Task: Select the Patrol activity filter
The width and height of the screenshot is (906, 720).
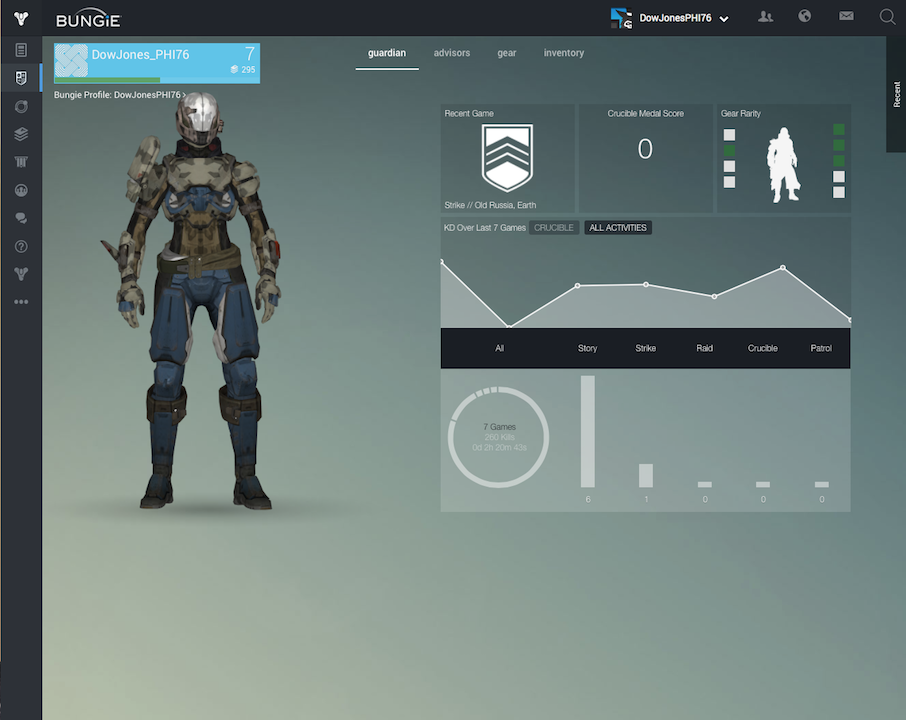Action: tap(821, 348)
